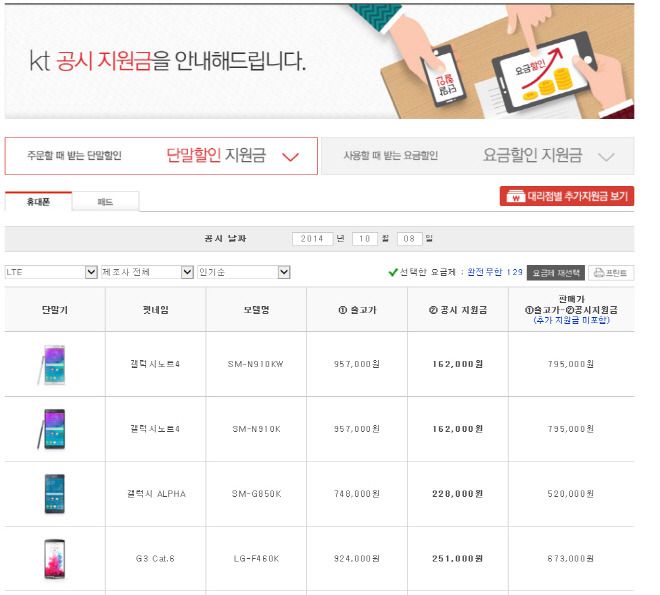This screenshot has height=595, width=660.
Task: Click the 520,000원 판매가 value
Action: (571, 494)
